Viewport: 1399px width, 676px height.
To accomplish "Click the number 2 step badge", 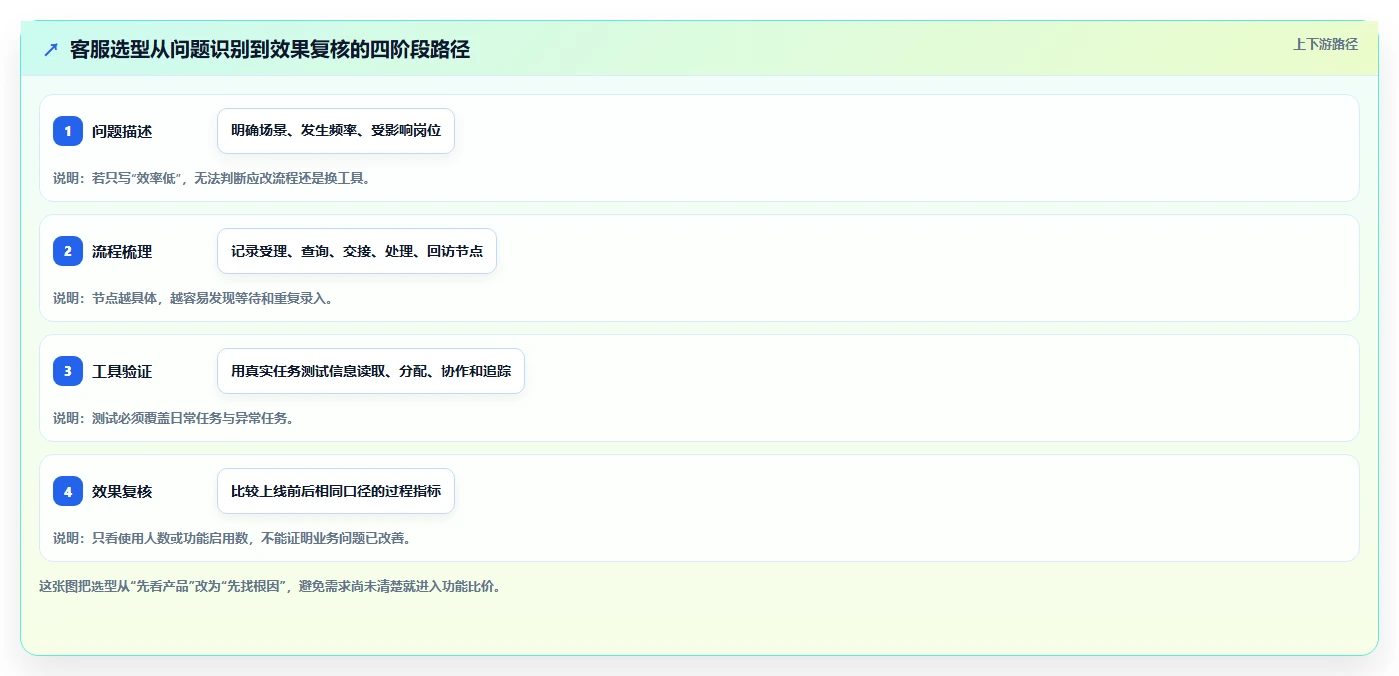I will (68, 251).
